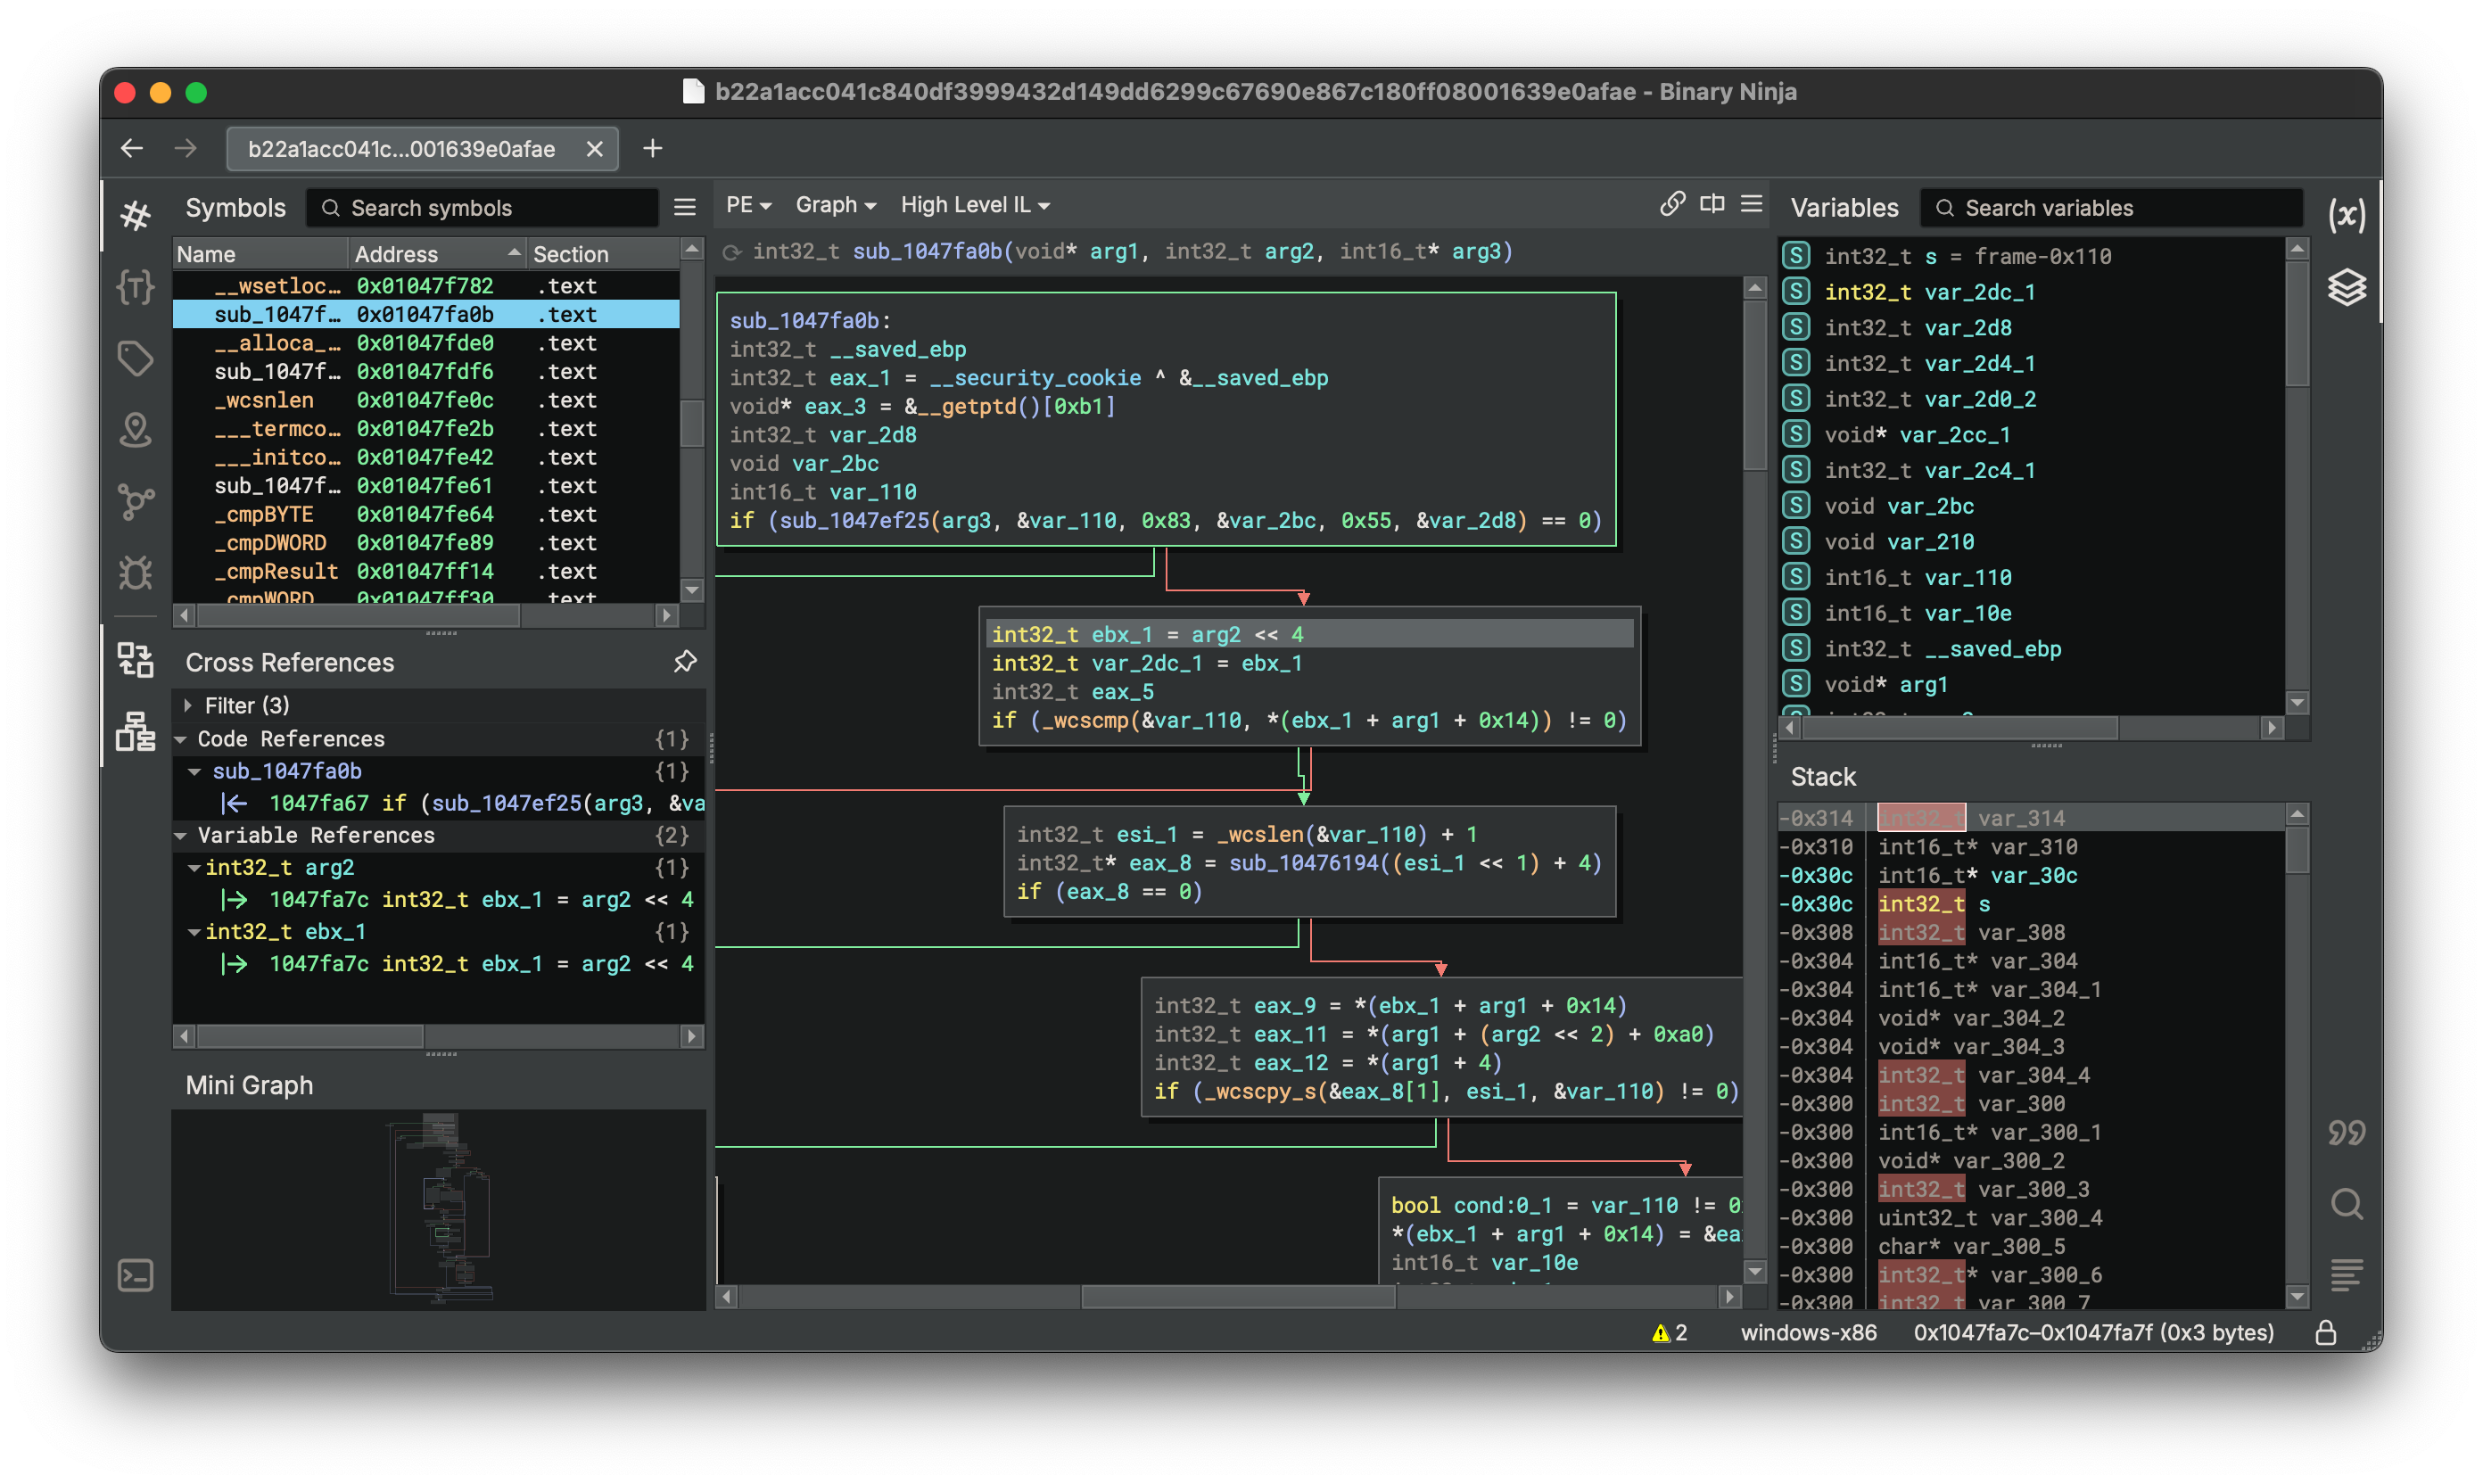This screenshot has height=1484, width=2483.
Task: Select the b22a1acc041c file tab
Action: click(x=402, y=149)
